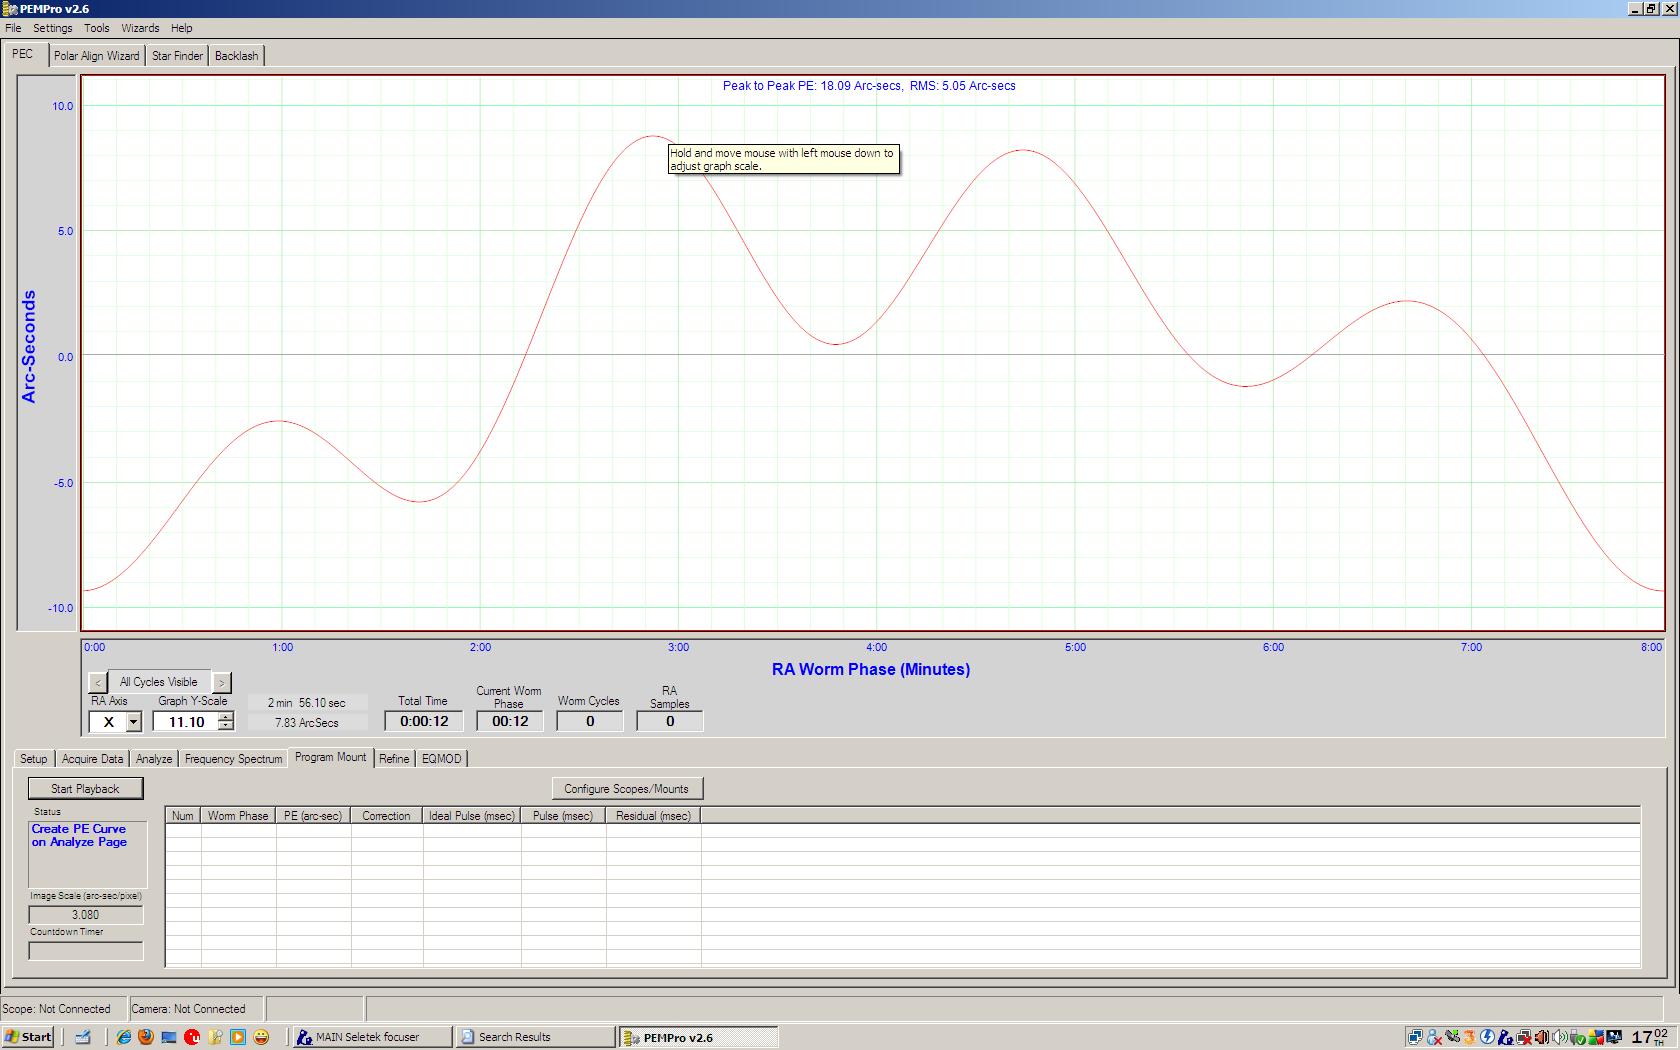Image resolution: width=1680 pixels, height=1050 pixels.
Task: Open the EQMOD tab
Action: point(441,759)
